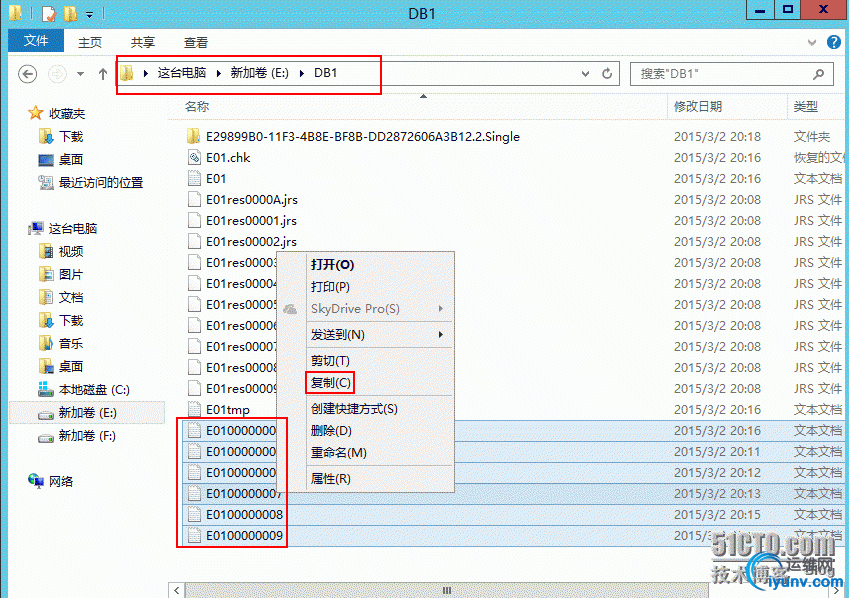This screenshot has width=849, height=598.
Task: Switch to the 共享 tab
Action: [143, 42]
